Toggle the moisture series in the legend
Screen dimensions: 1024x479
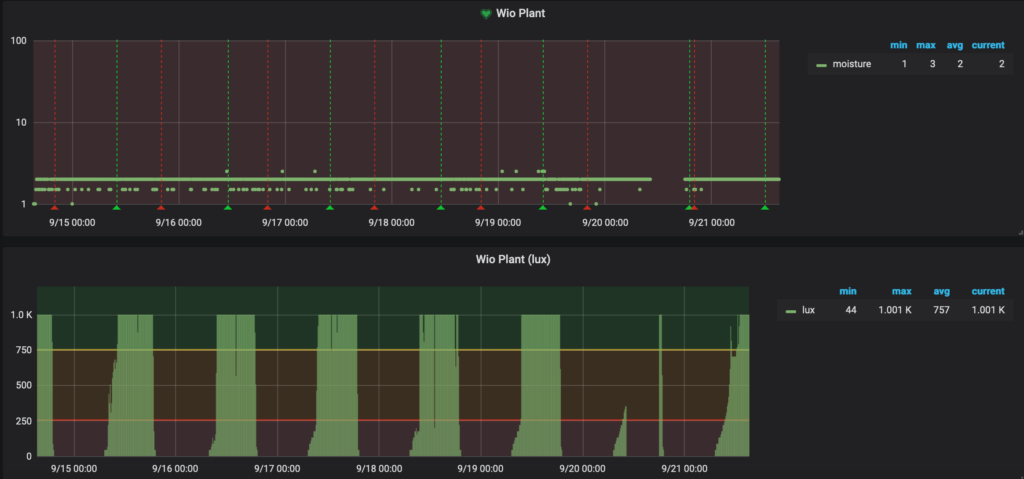tap(852, 64)
